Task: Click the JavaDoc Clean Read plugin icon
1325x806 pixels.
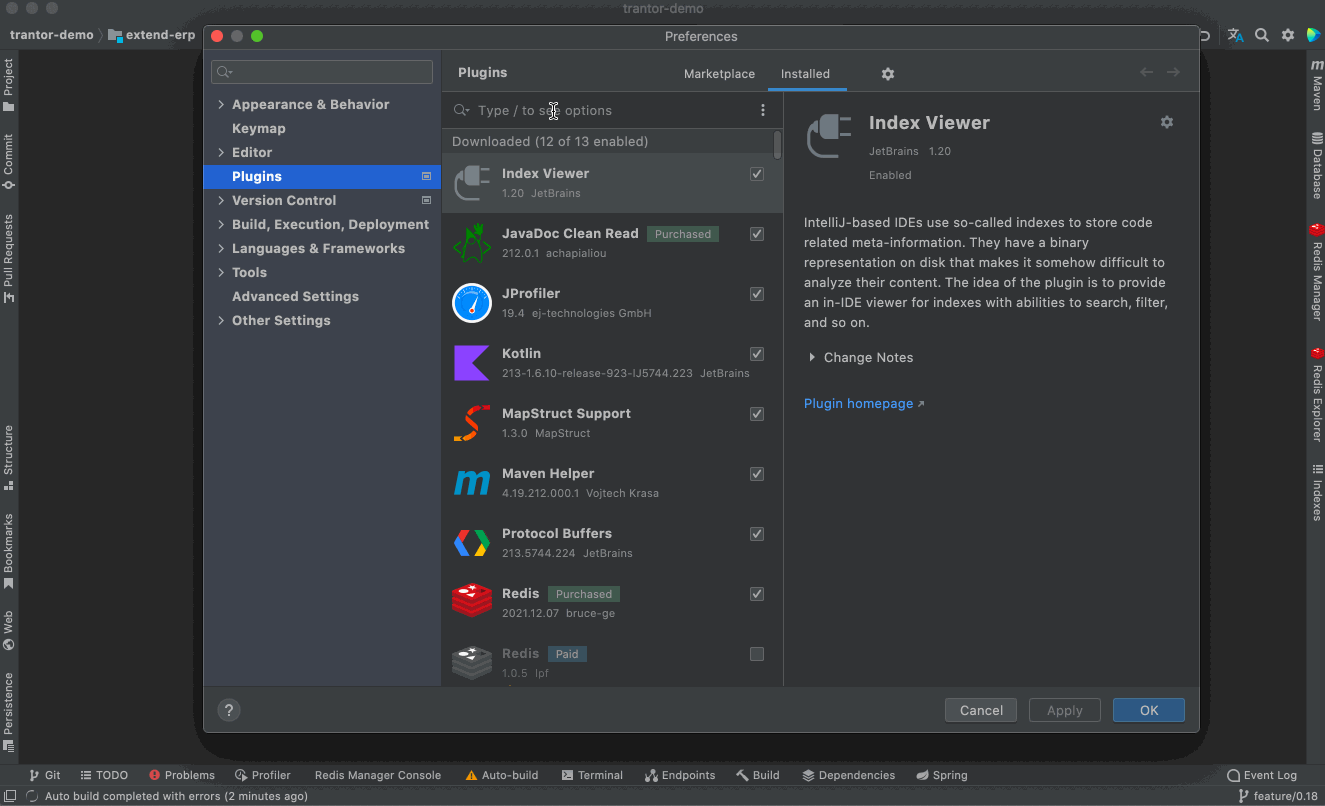Action: click(x=472, y=243)
